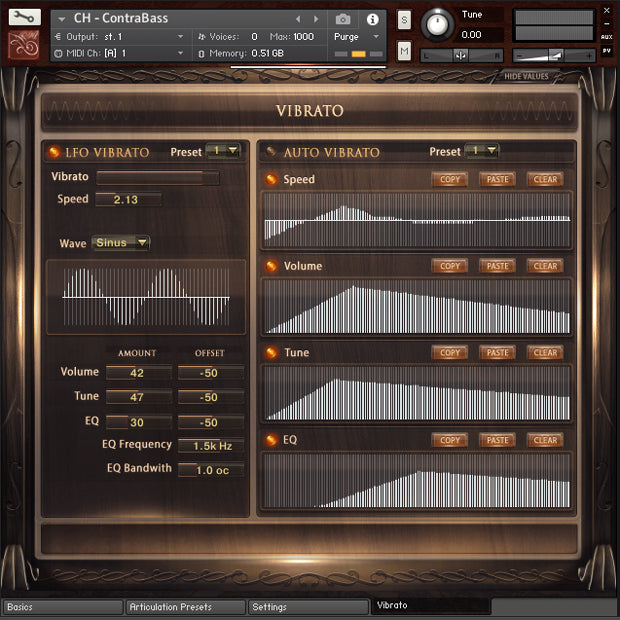Click the instrument name dropdown triangle
Viewport: 620px width, 620px height.
tap(60, 19)
